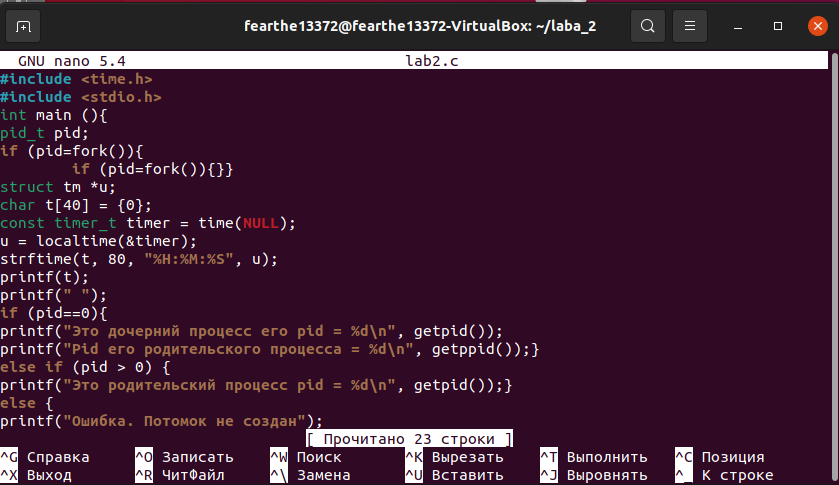Place cursor on char t[40] = {0}; line
Screen dimensions: 839x485
(76, 205)
